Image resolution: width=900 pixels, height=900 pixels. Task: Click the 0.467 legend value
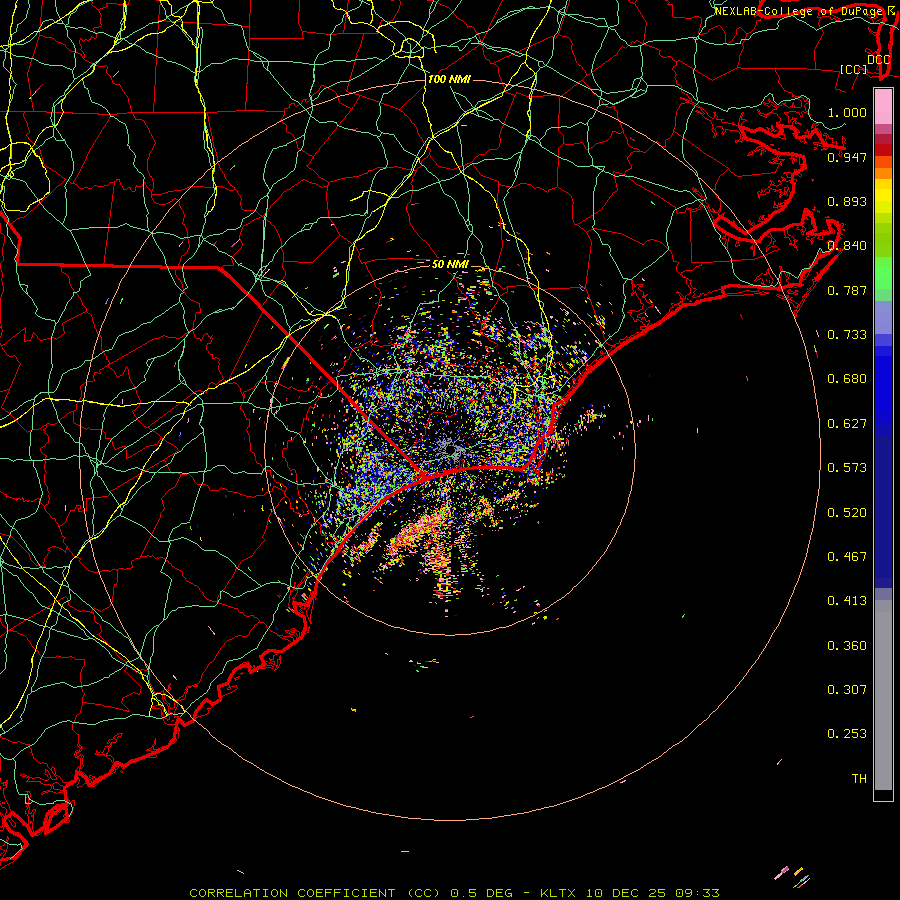click(847, 557)
